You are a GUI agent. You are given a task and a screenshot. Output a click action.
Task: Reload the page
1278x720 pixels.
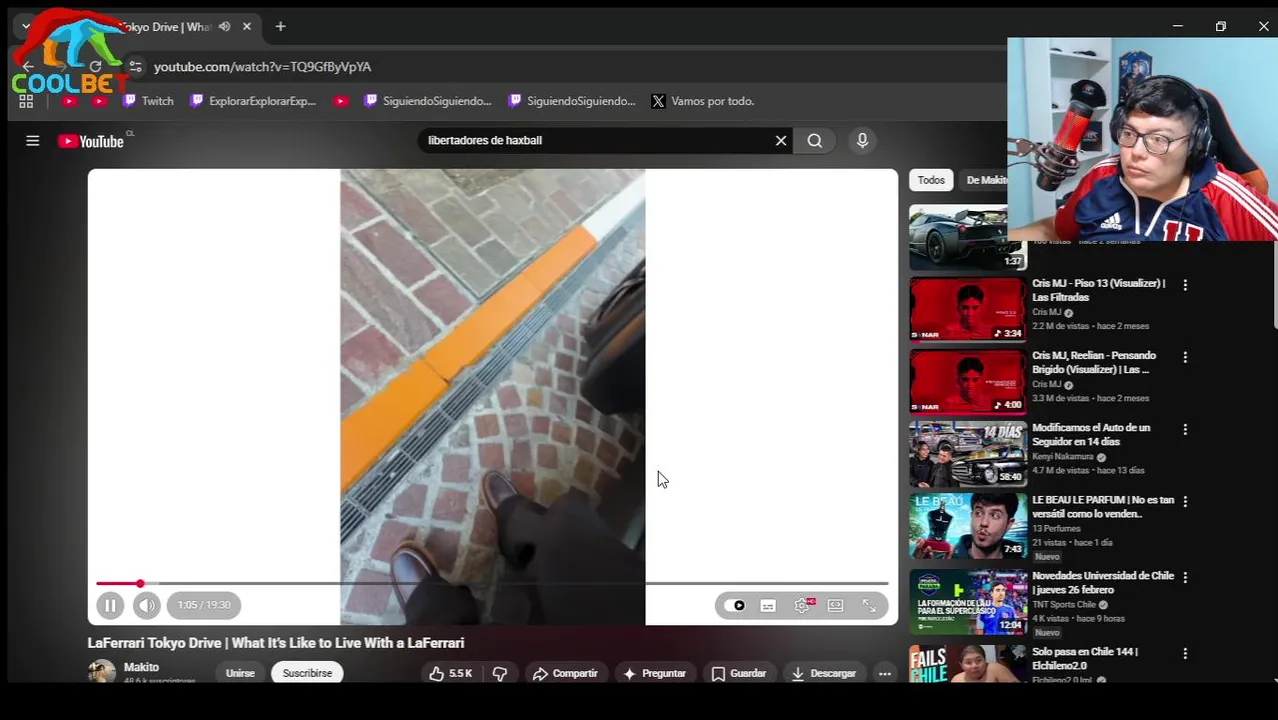95,67
